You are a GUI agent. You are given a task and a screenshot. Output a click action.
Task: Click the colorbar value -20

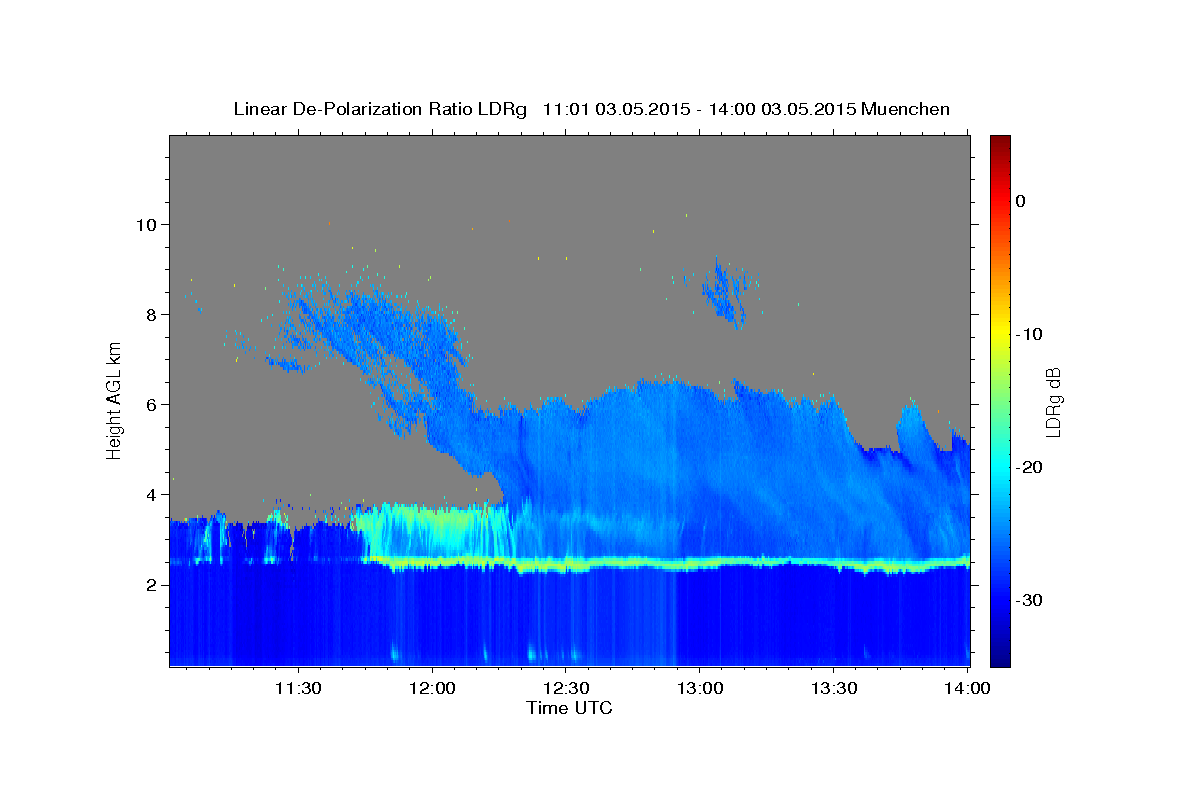coord(1028,467)
